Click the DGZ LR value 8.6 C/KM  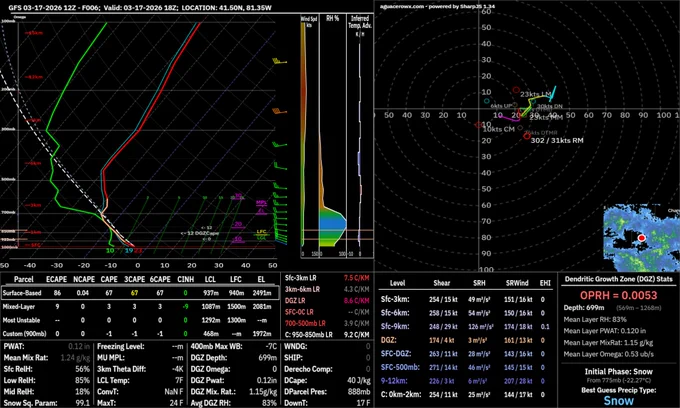[356, 300]
